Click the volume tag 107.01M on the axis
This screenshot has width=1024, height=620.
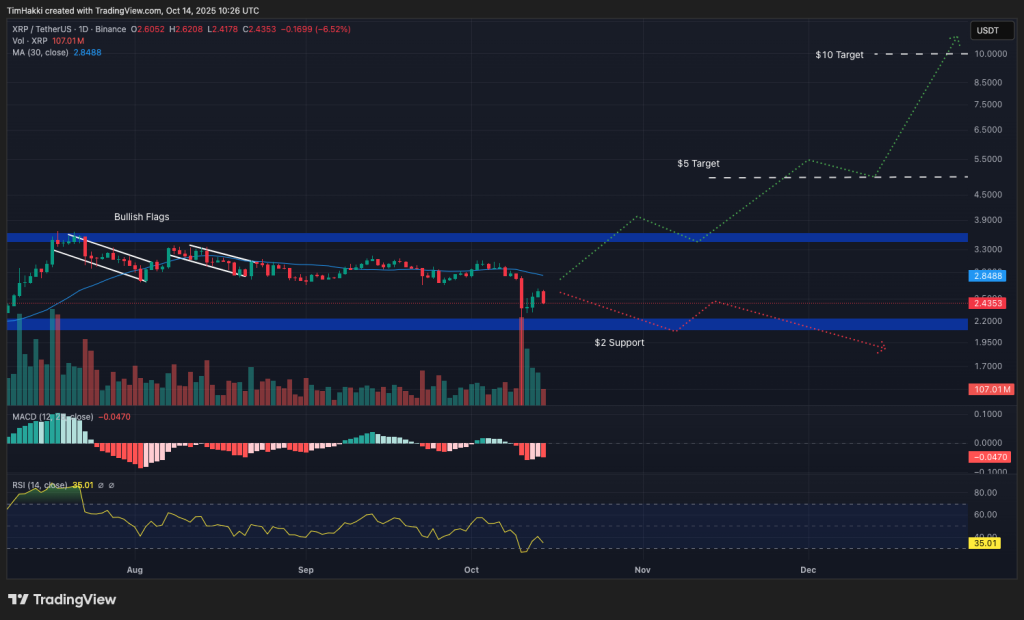993,389
